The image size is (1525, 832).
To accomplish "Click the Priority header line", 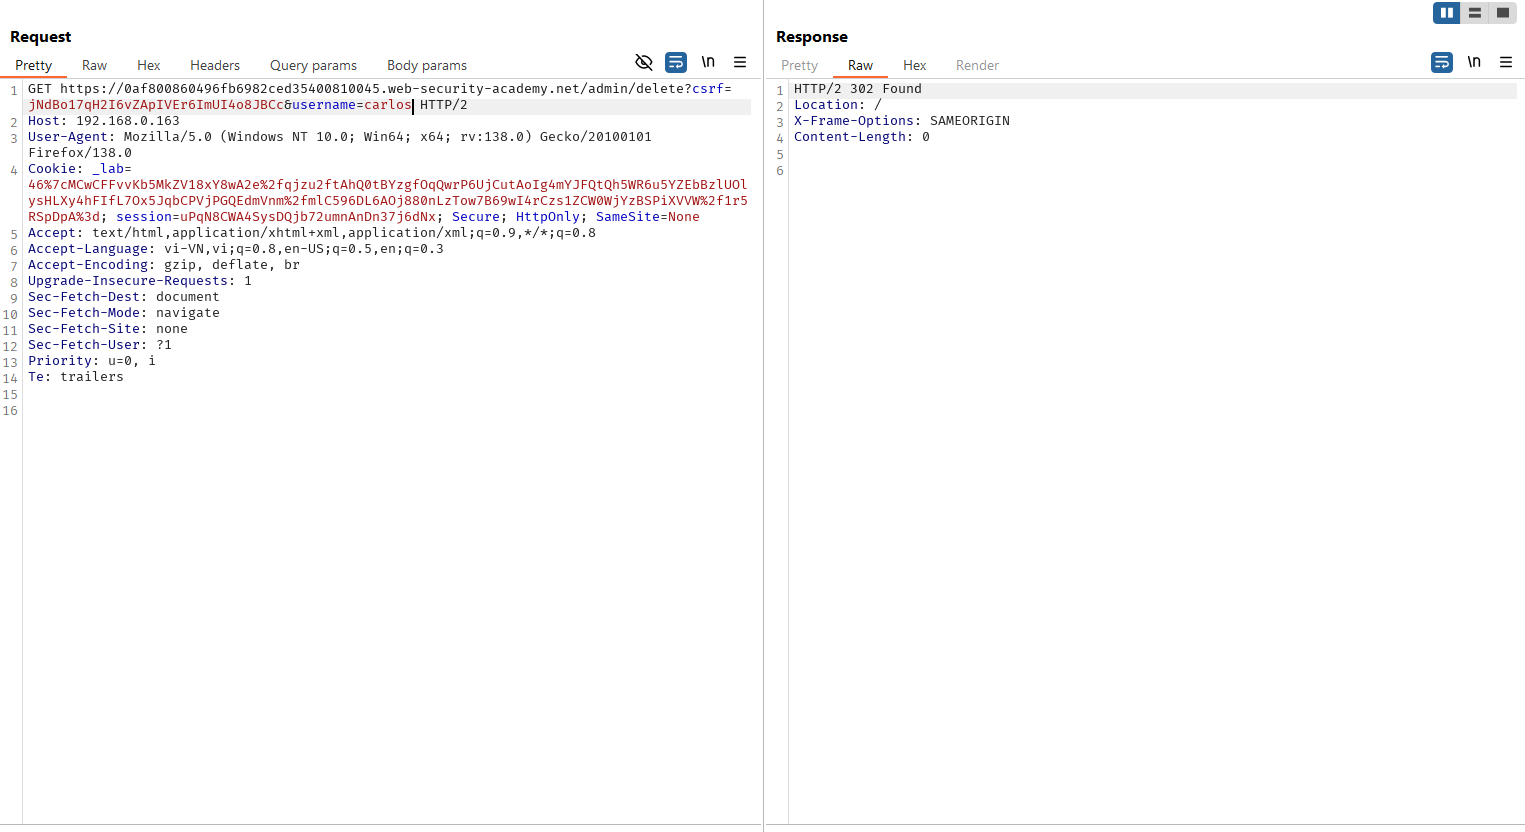I will click(x=92, y=361).
